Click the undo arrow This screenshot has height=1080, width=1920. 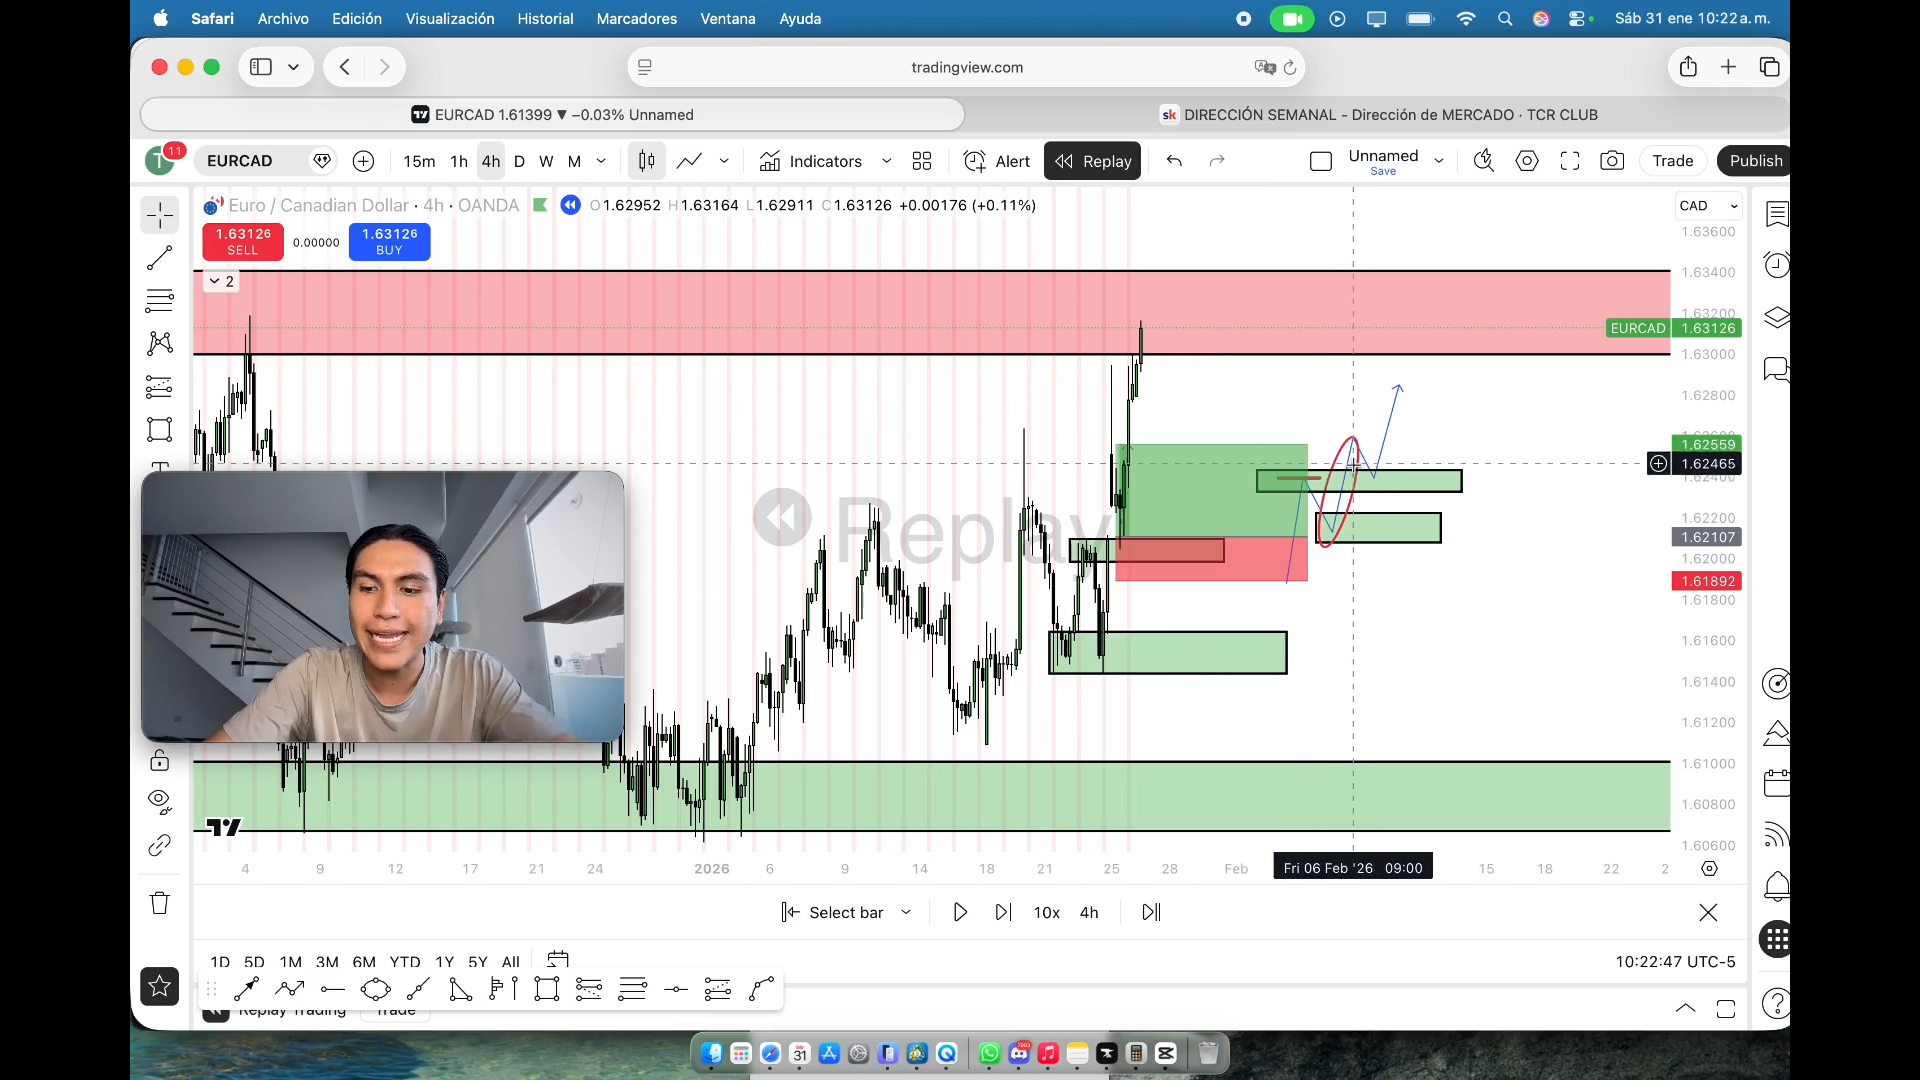click(x=1174, y=161)
